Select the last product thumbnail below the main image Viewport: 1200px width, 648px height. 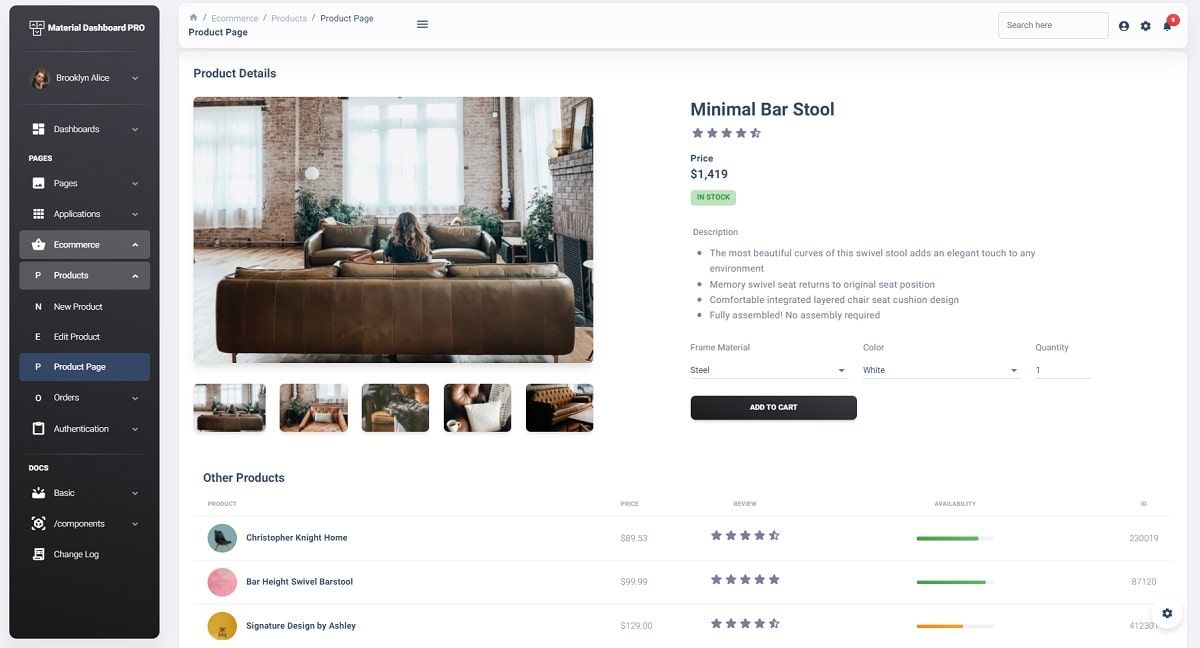tap(559, 407)
